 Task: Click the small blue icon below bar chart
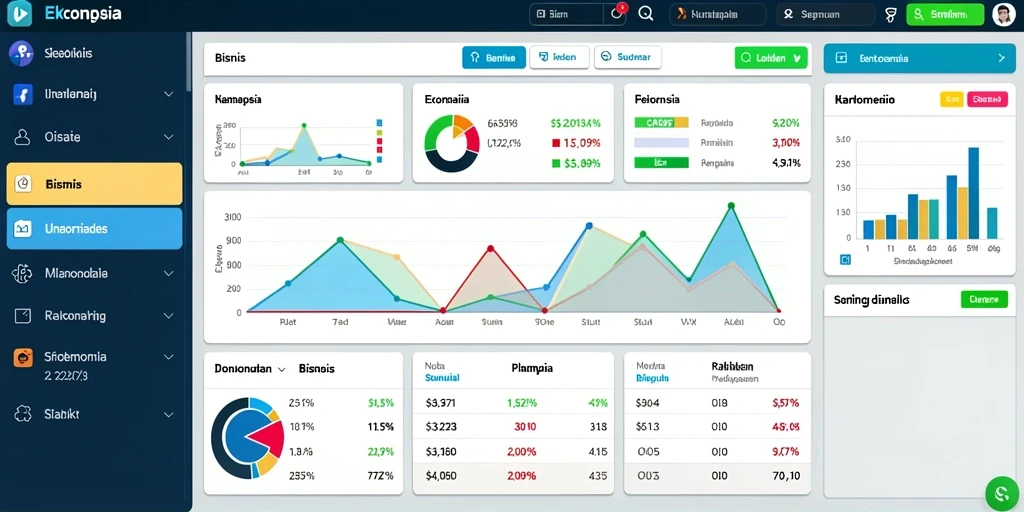846,260
